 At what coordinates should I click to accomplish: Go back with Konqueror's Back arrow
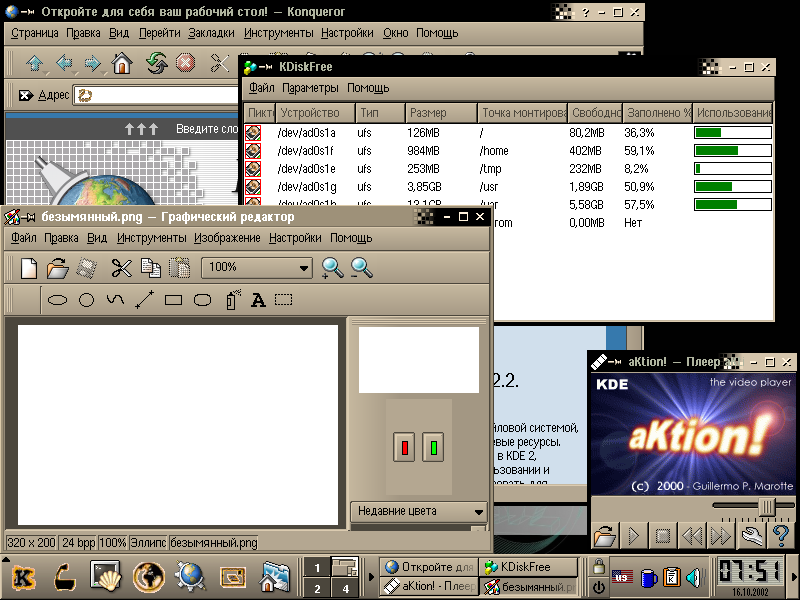[x=64, y=64]
